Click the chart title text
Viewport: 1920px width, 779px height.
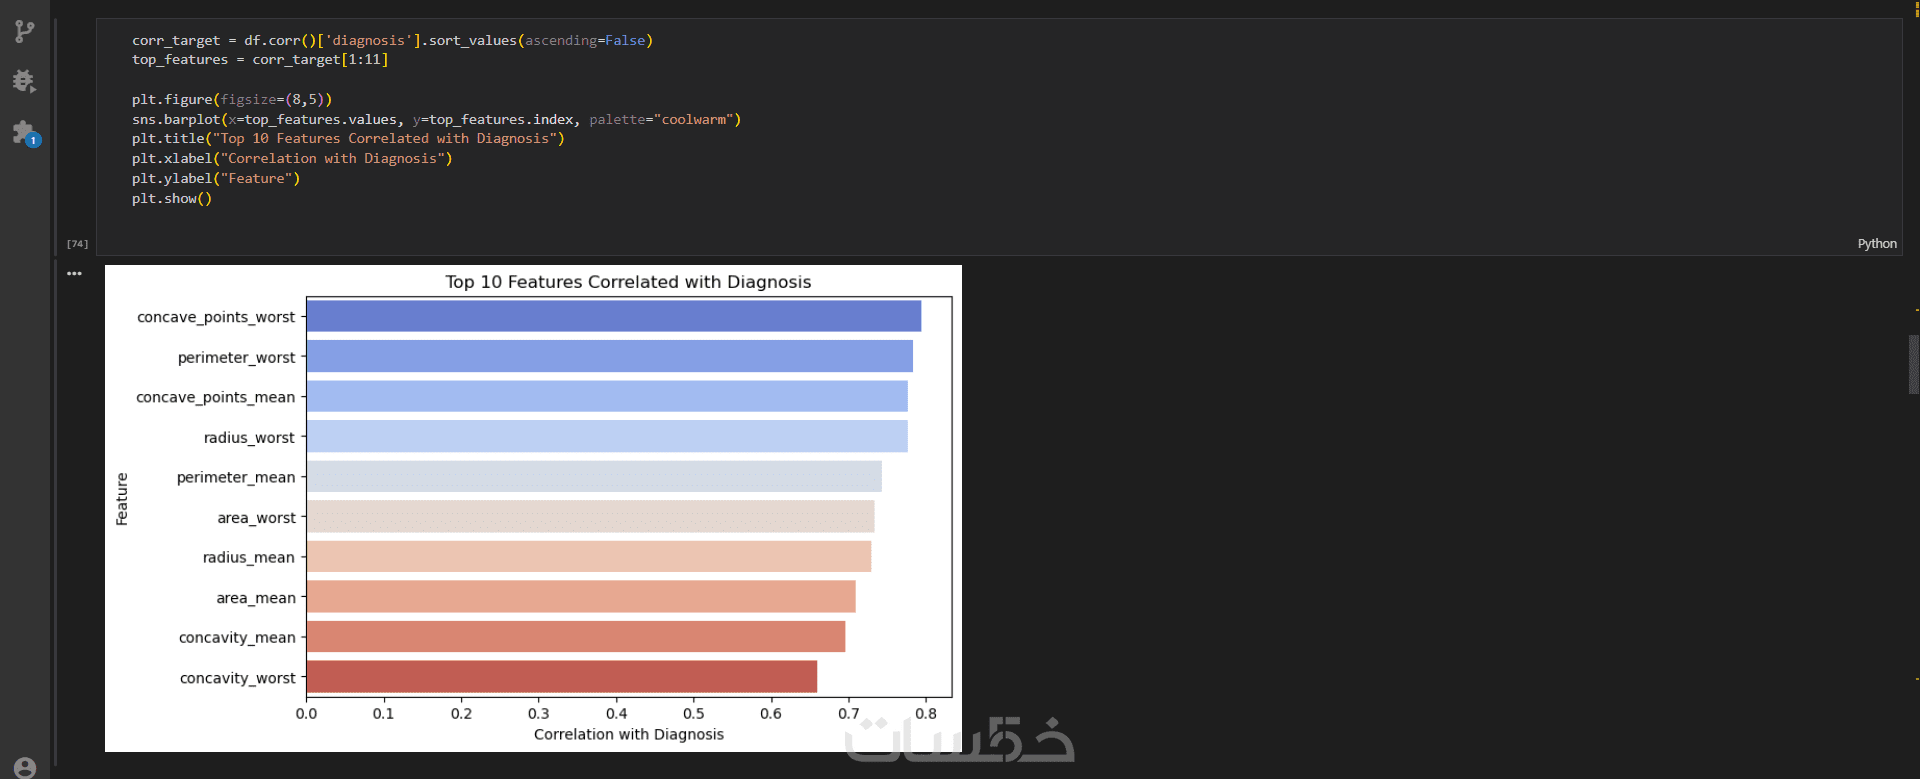click(x=628, y=282)
